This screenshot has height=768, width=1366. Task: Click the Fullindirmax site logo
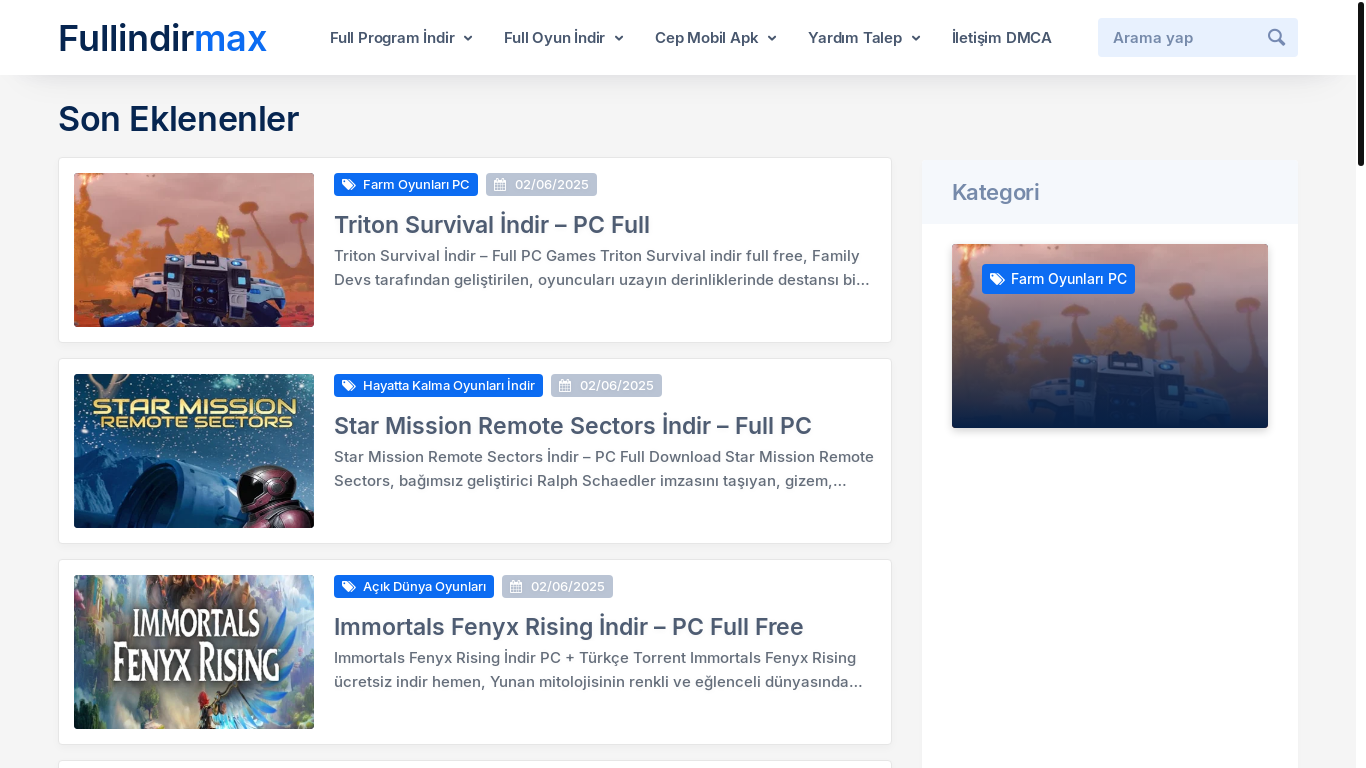pos(162,38)
